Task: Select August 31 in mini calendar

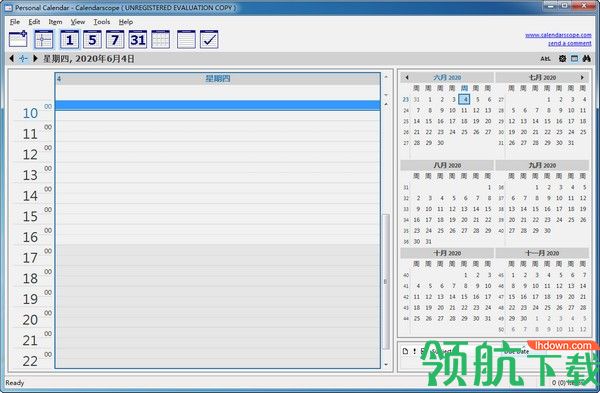Action: 429,241
